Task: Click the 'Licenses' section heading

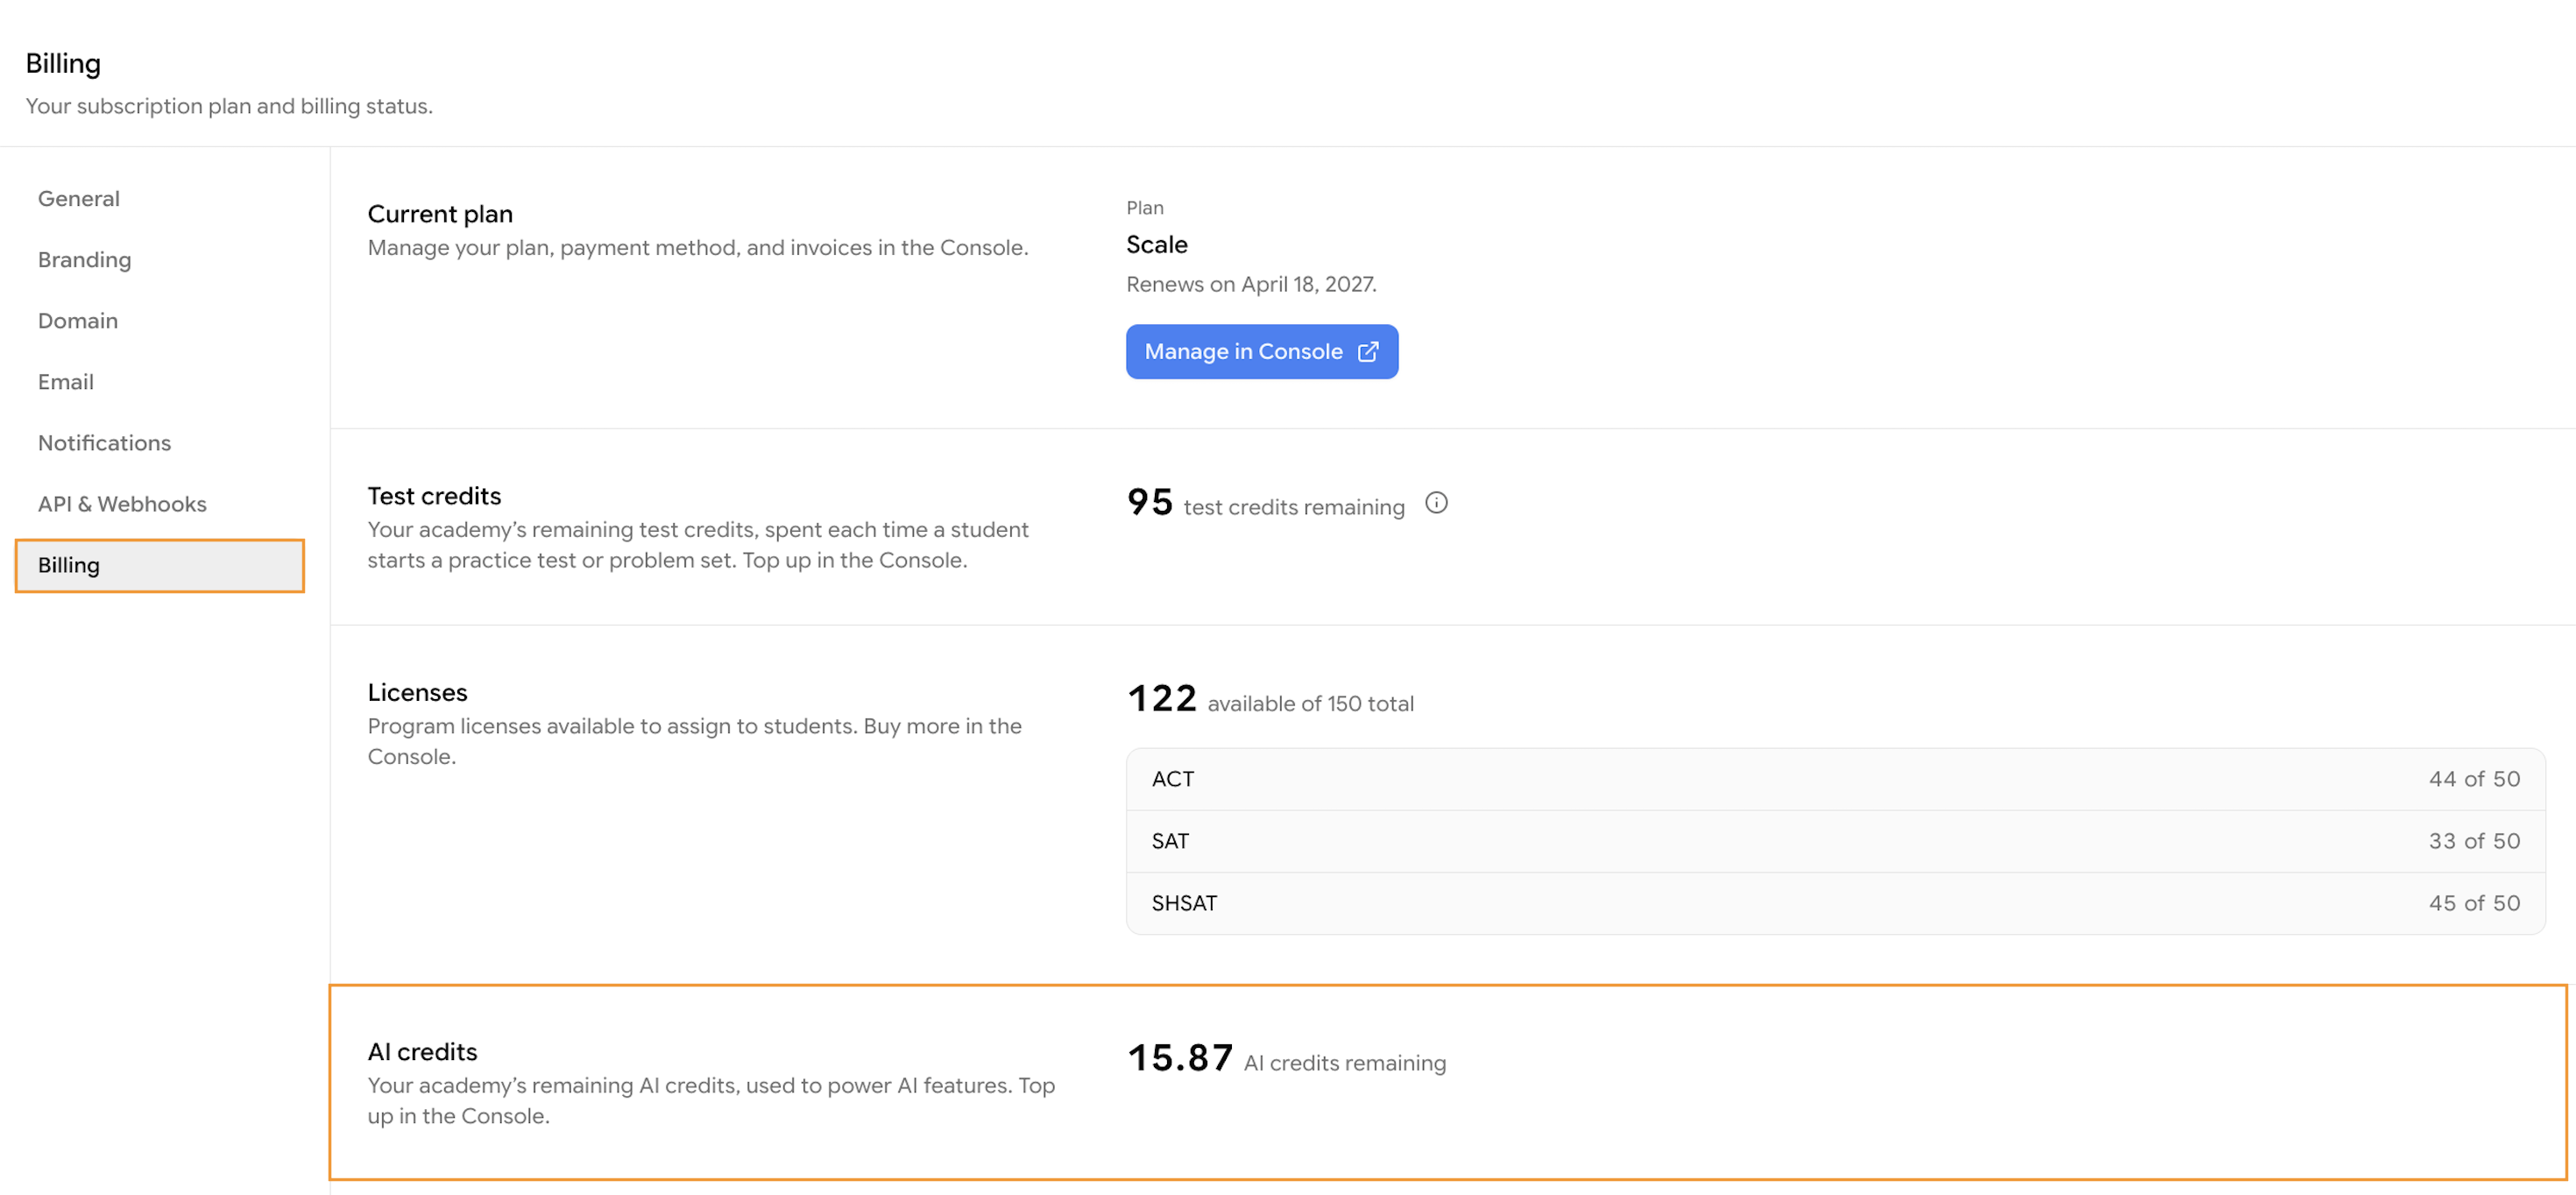Action: click(417, 692)
